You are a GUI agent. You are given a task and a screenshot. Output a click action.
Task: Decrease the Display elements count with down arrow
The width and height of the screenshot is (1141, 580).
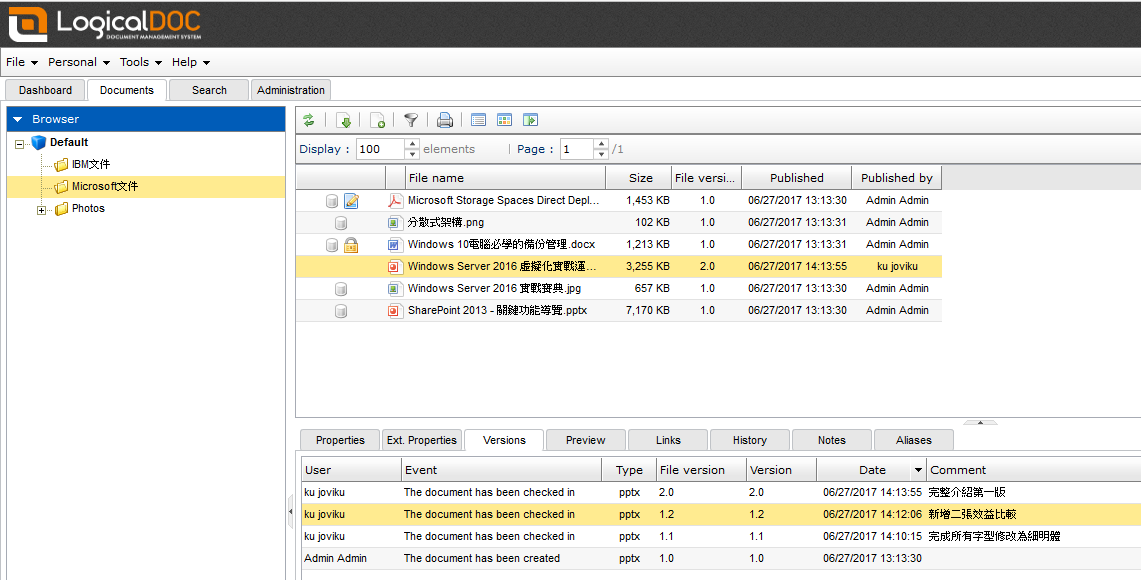(x=412, y=154)
